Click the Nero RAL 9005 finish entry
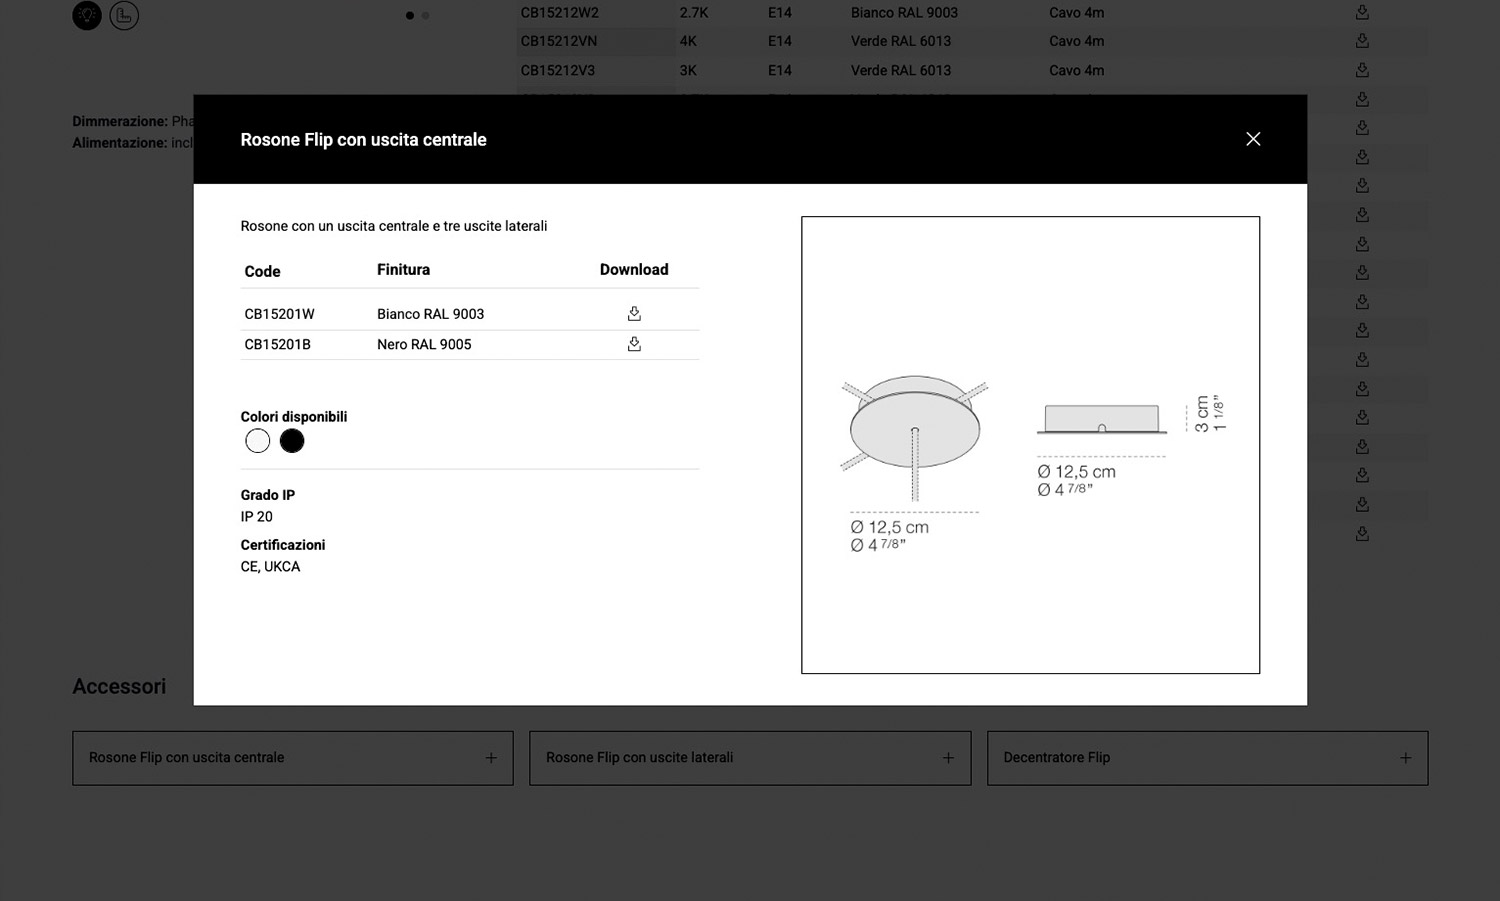 (424, 344)
